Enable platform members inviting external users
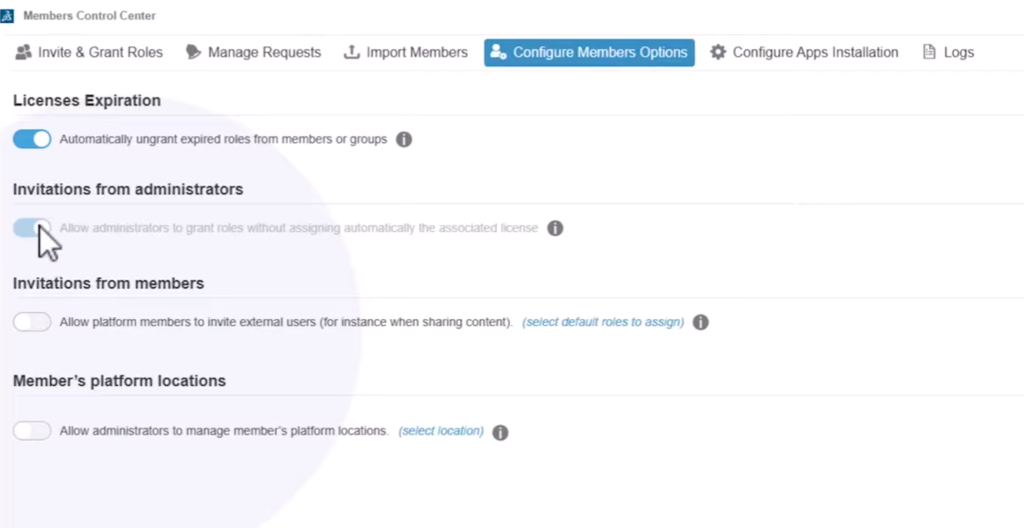This screenshot has height=528, width=1024. tap(32, 322)
